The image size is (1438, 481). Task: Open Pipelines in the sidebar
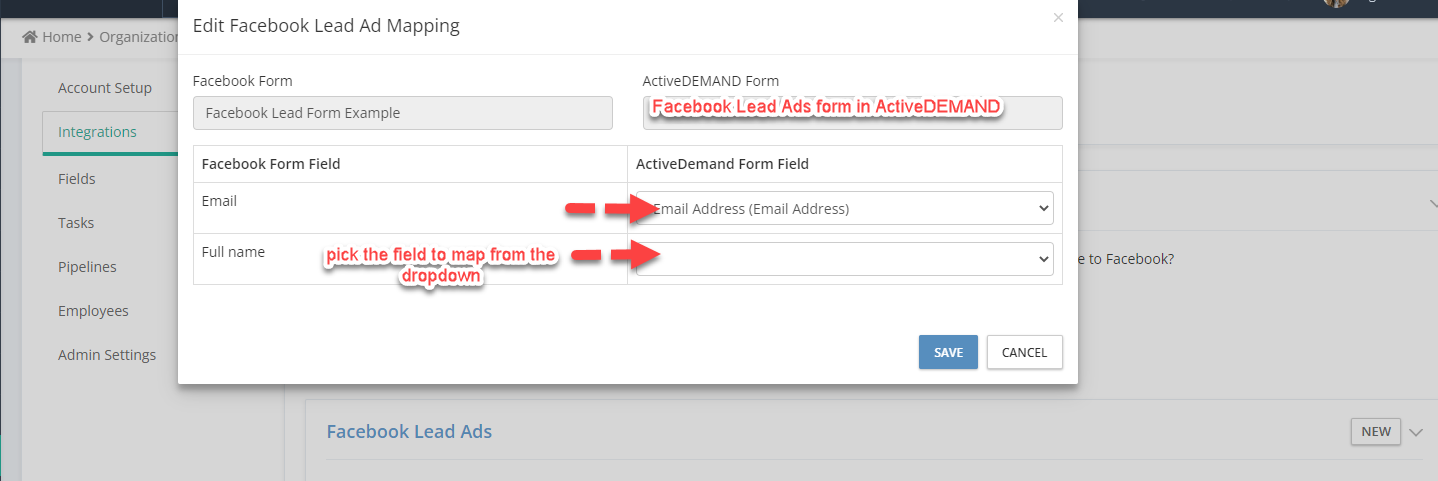coord(87,267)
